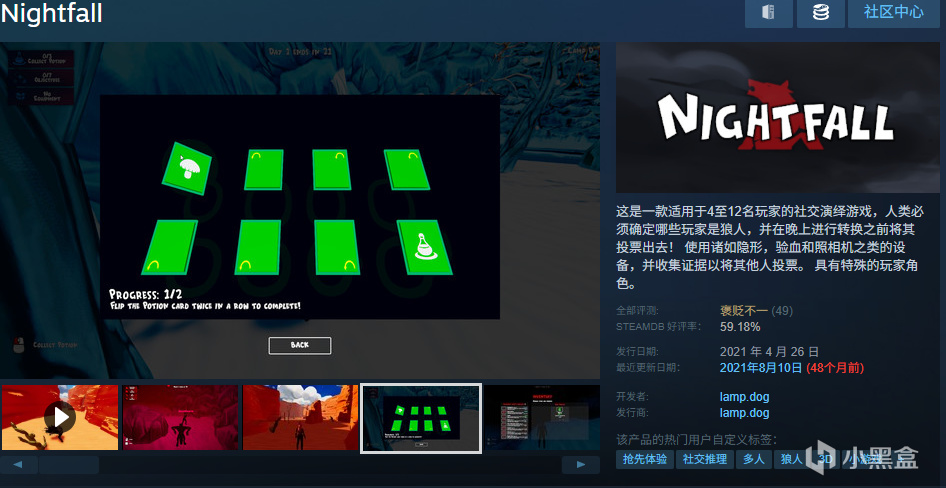This screenshot has height=488, width=946.
Task: Open the PCGamingWiki tower icon button
Action: pos(769,13)
